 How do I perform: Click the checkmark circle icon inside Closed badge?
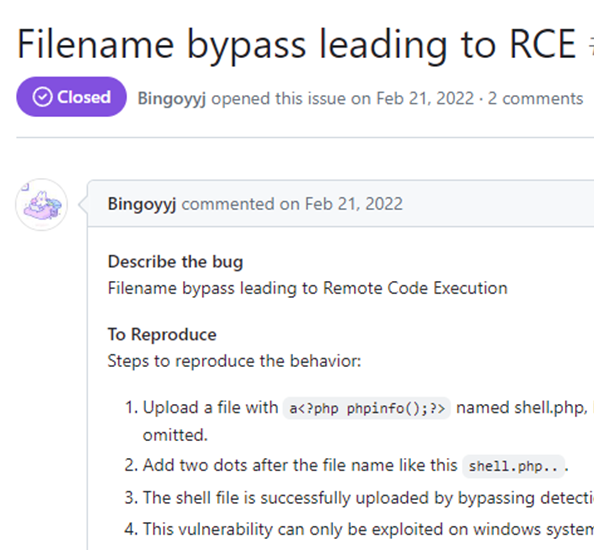[42, 97]
